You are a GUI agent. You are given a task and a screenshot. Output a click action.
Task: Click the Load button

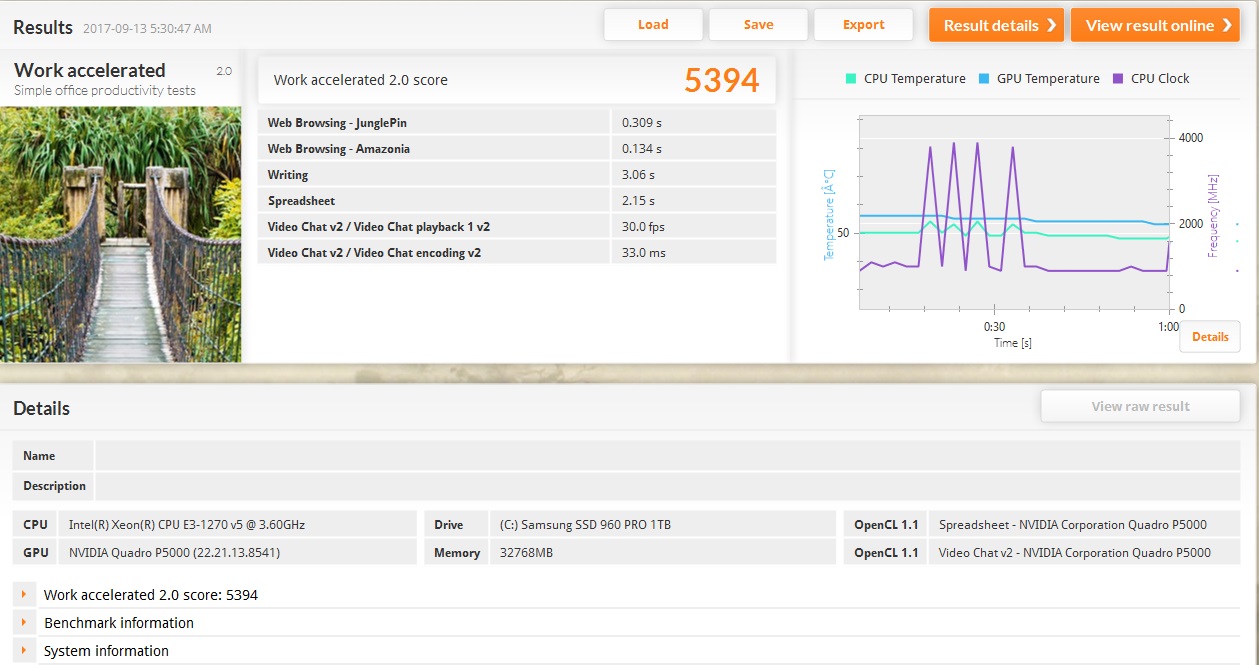tap(653, 25)
